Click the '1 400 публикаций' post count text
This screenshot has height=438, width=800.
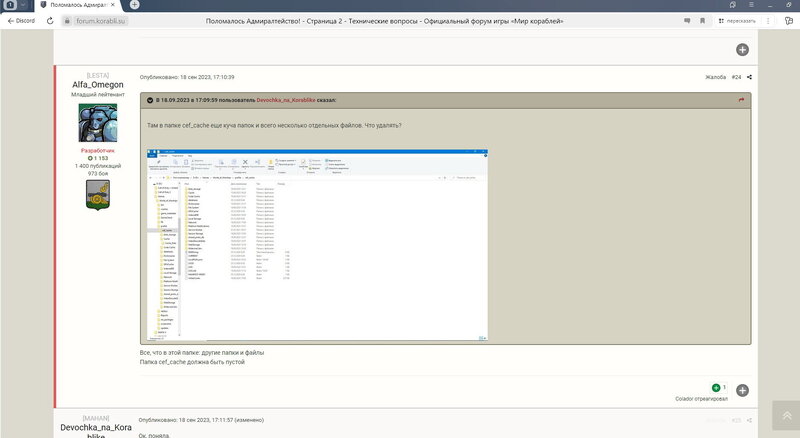[x=97, y=166]
